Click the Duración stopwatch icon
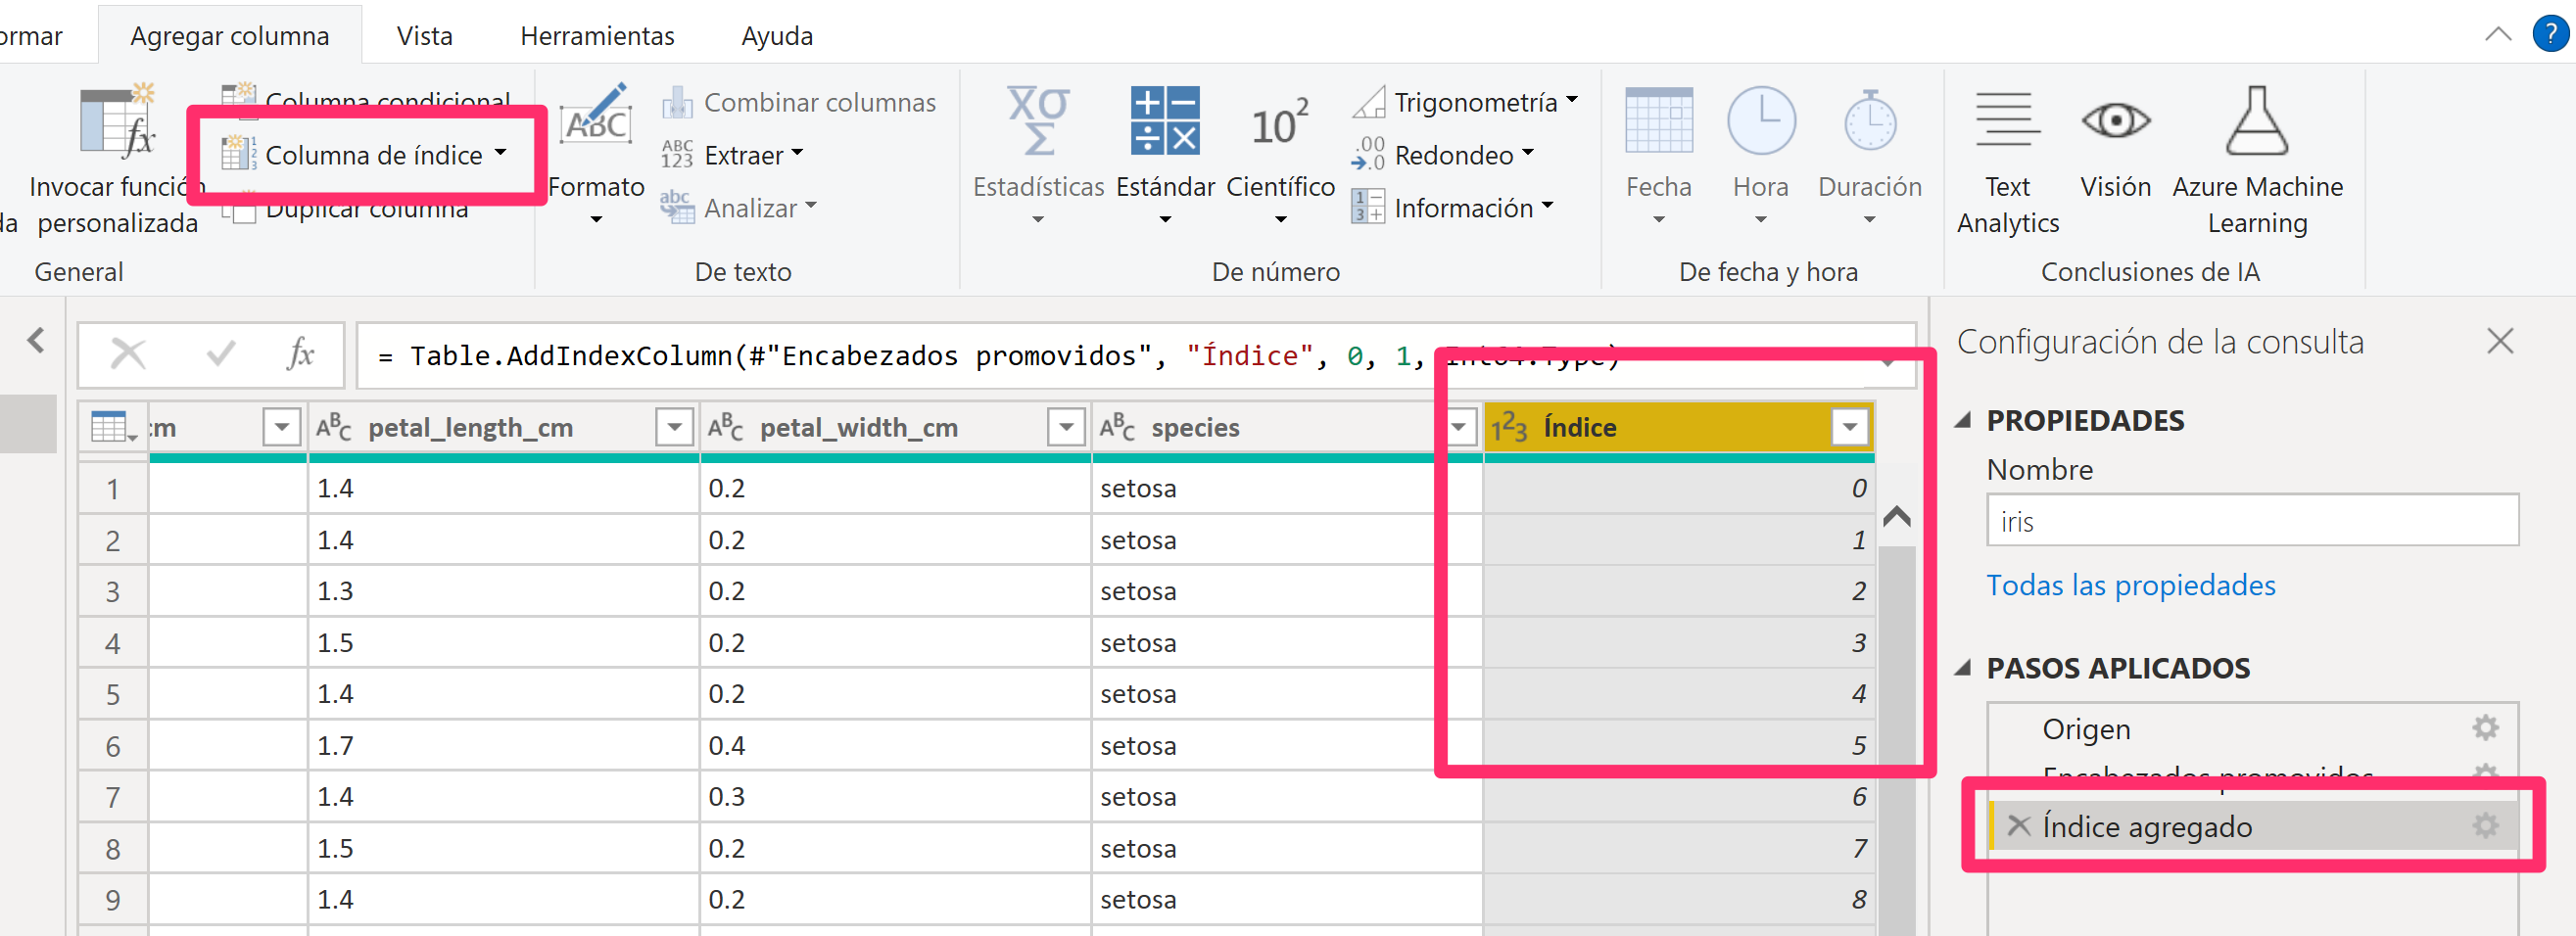Screen dimensions: 2576x936 coord(1870,120)
